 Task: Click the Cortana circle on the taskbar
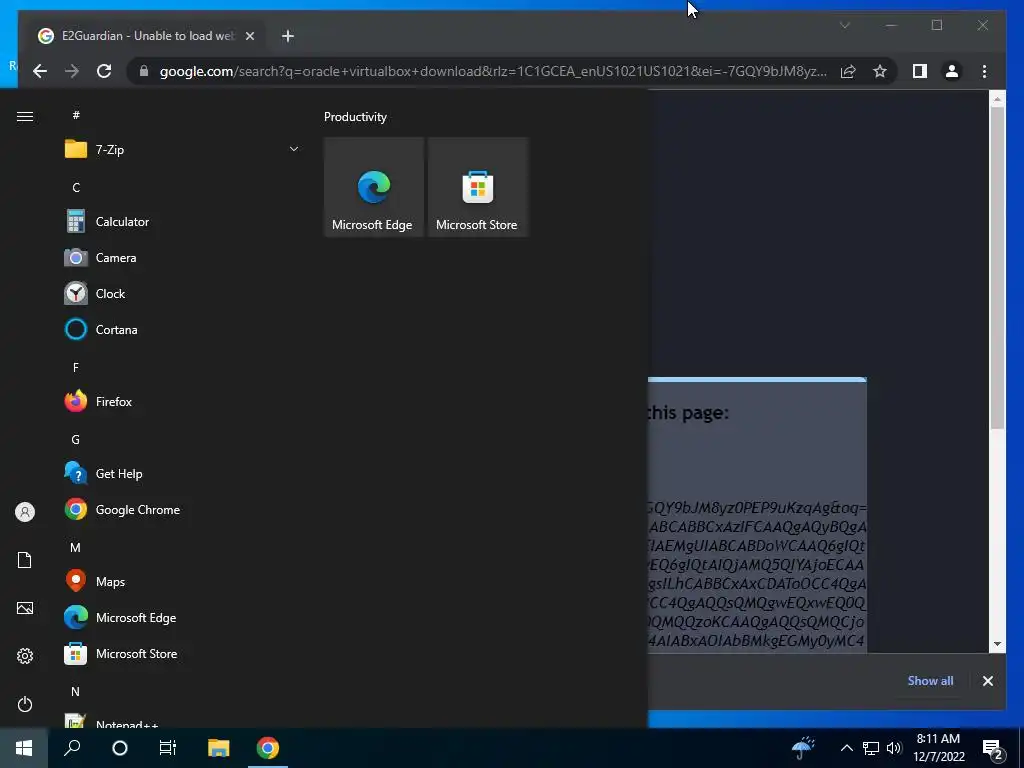pos(120,748)
